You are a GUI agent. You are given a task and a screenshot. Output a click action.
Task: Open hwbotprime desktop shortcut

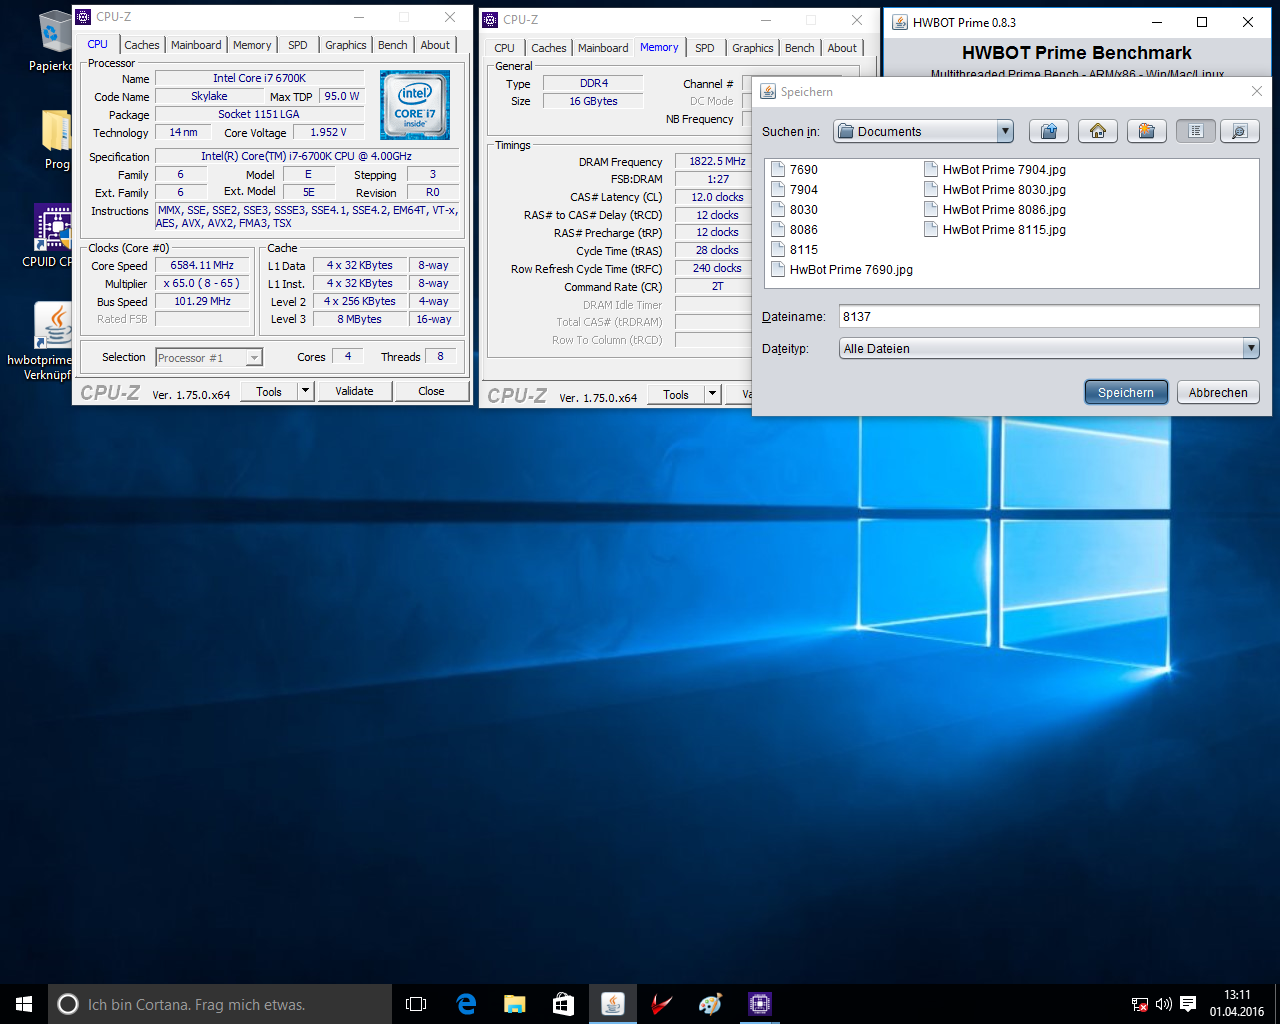click(x=50, y=340)
